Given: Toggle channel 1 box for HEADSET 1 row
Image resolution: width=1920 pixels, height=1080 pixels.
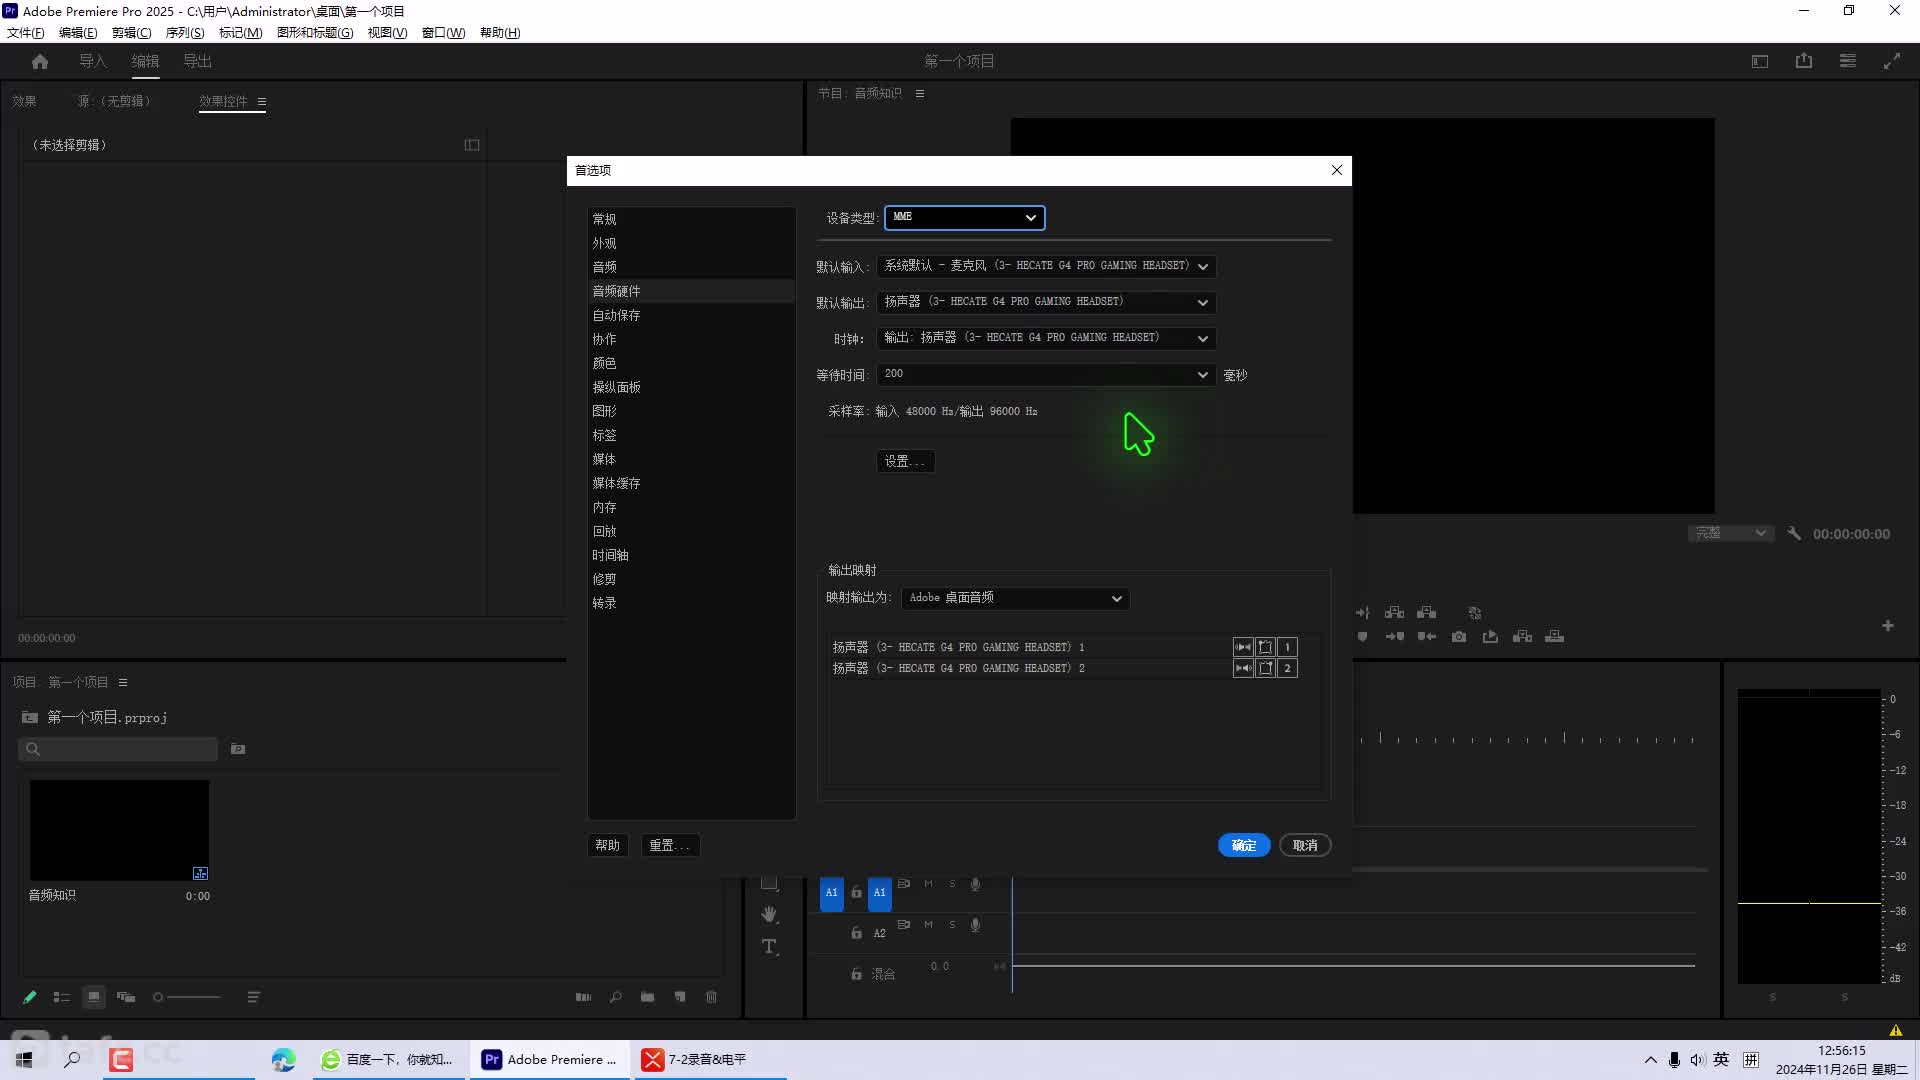Looking at the screenshot, I should tap(1287, 647).
